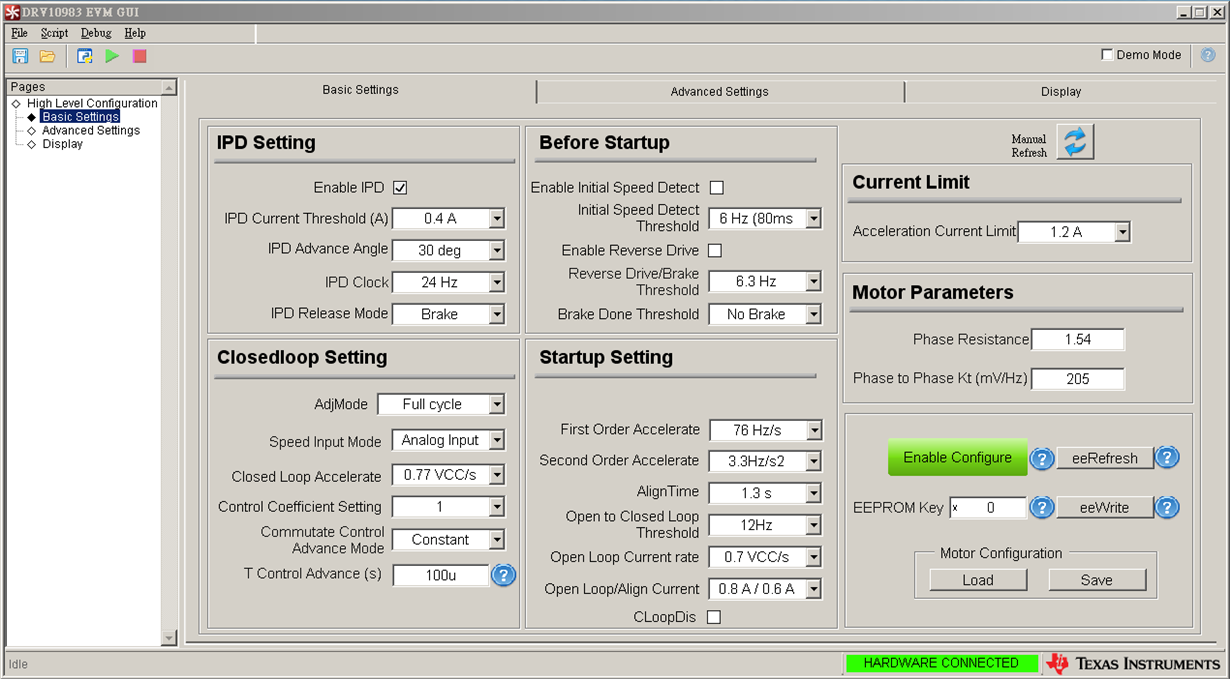
Task: Open IPD Current Threshold dropdown
Action: coord(497,219)
